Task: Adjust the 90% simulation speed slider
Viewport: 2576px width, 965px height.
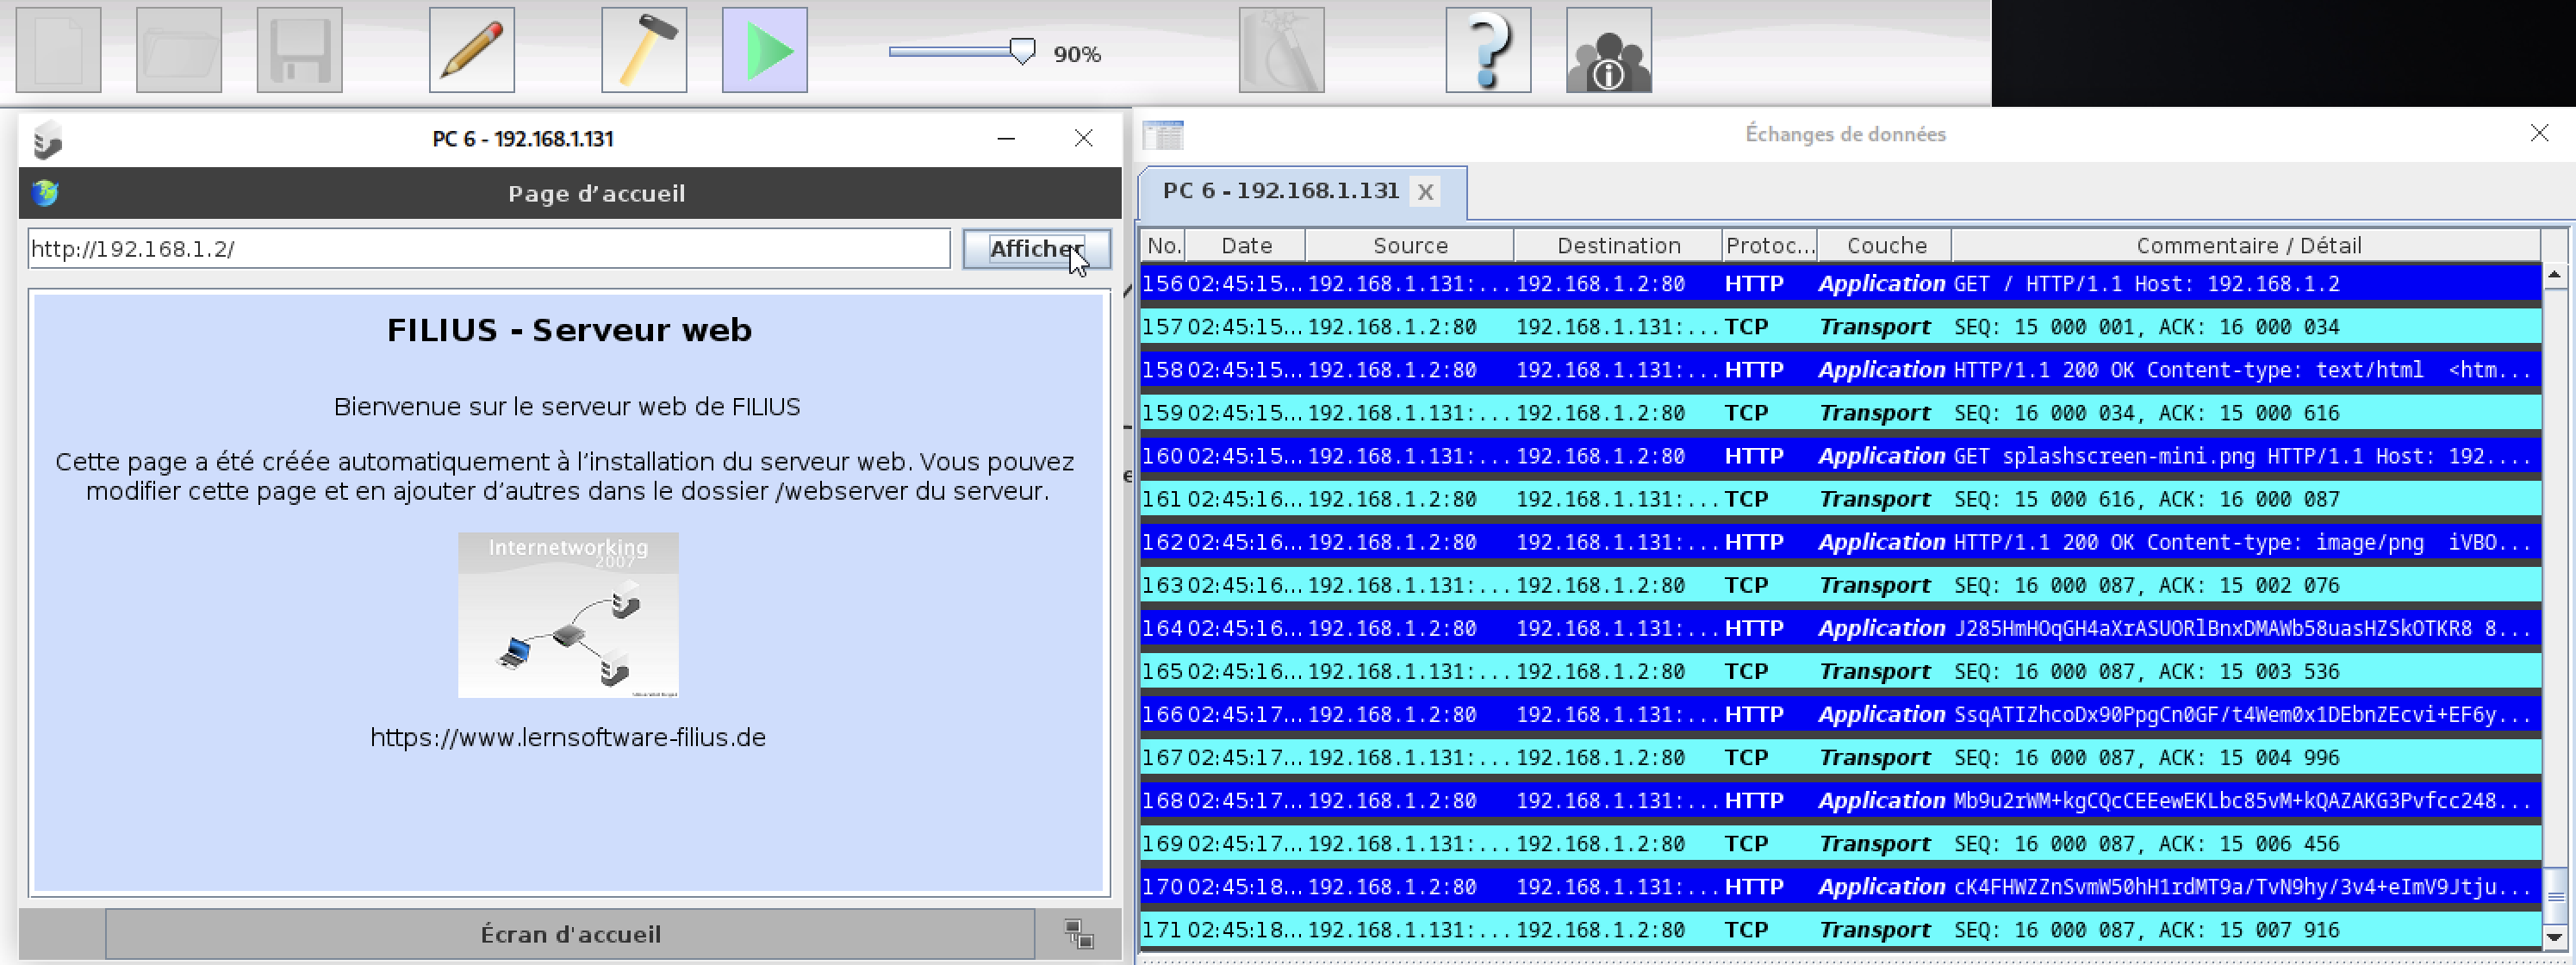Action: pyautogui.click(x=1021, y=51)
